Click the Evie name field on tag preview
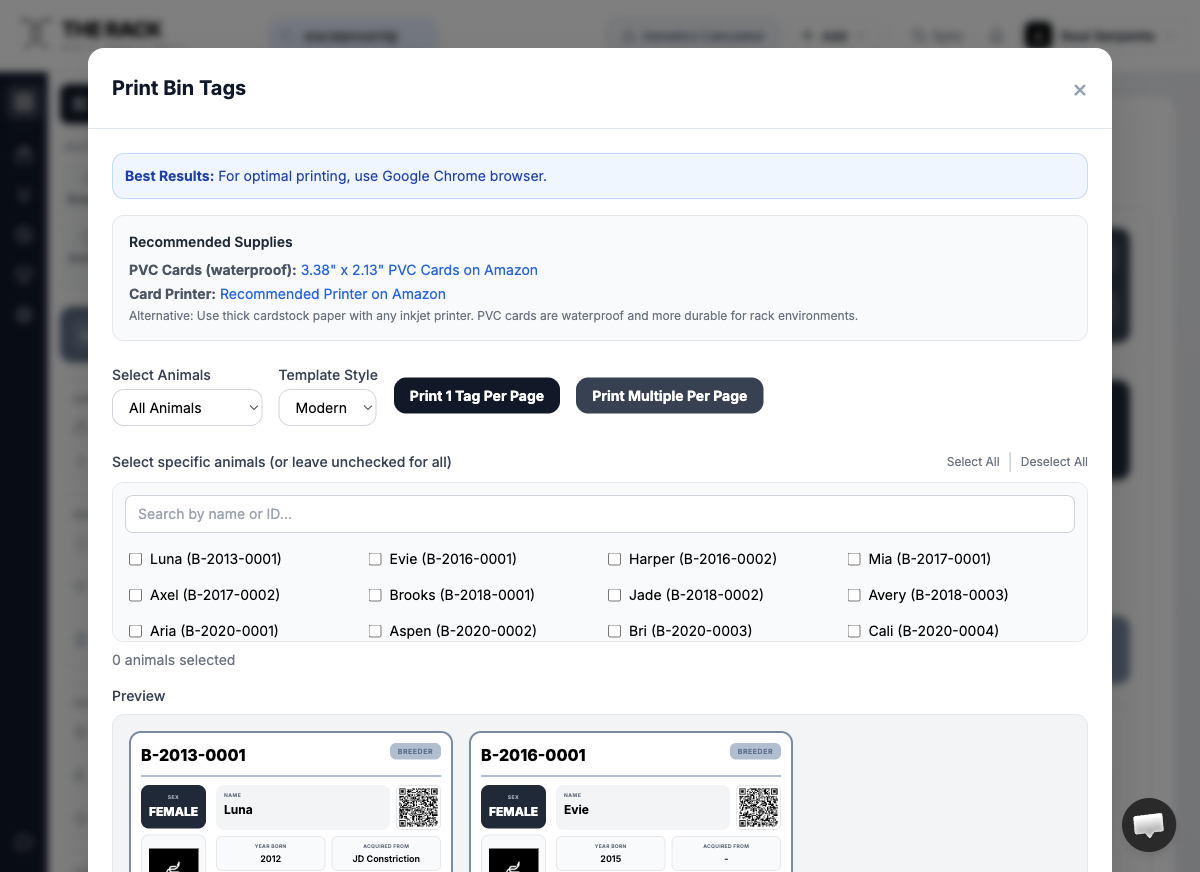Viewport: 1200px width, 872px height. click(x=643, y=807)
